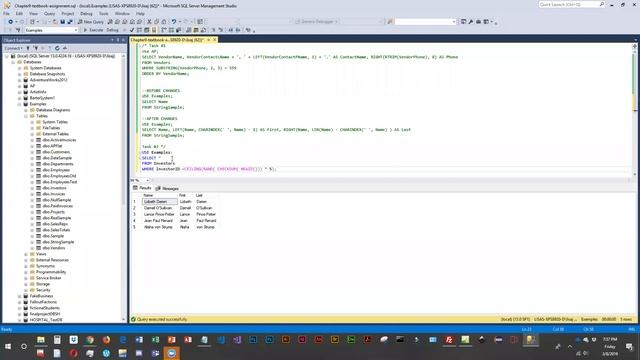Click the Cut scissors icon
Image resolution: width=640 pixels, height=360 pixels.
149,22
